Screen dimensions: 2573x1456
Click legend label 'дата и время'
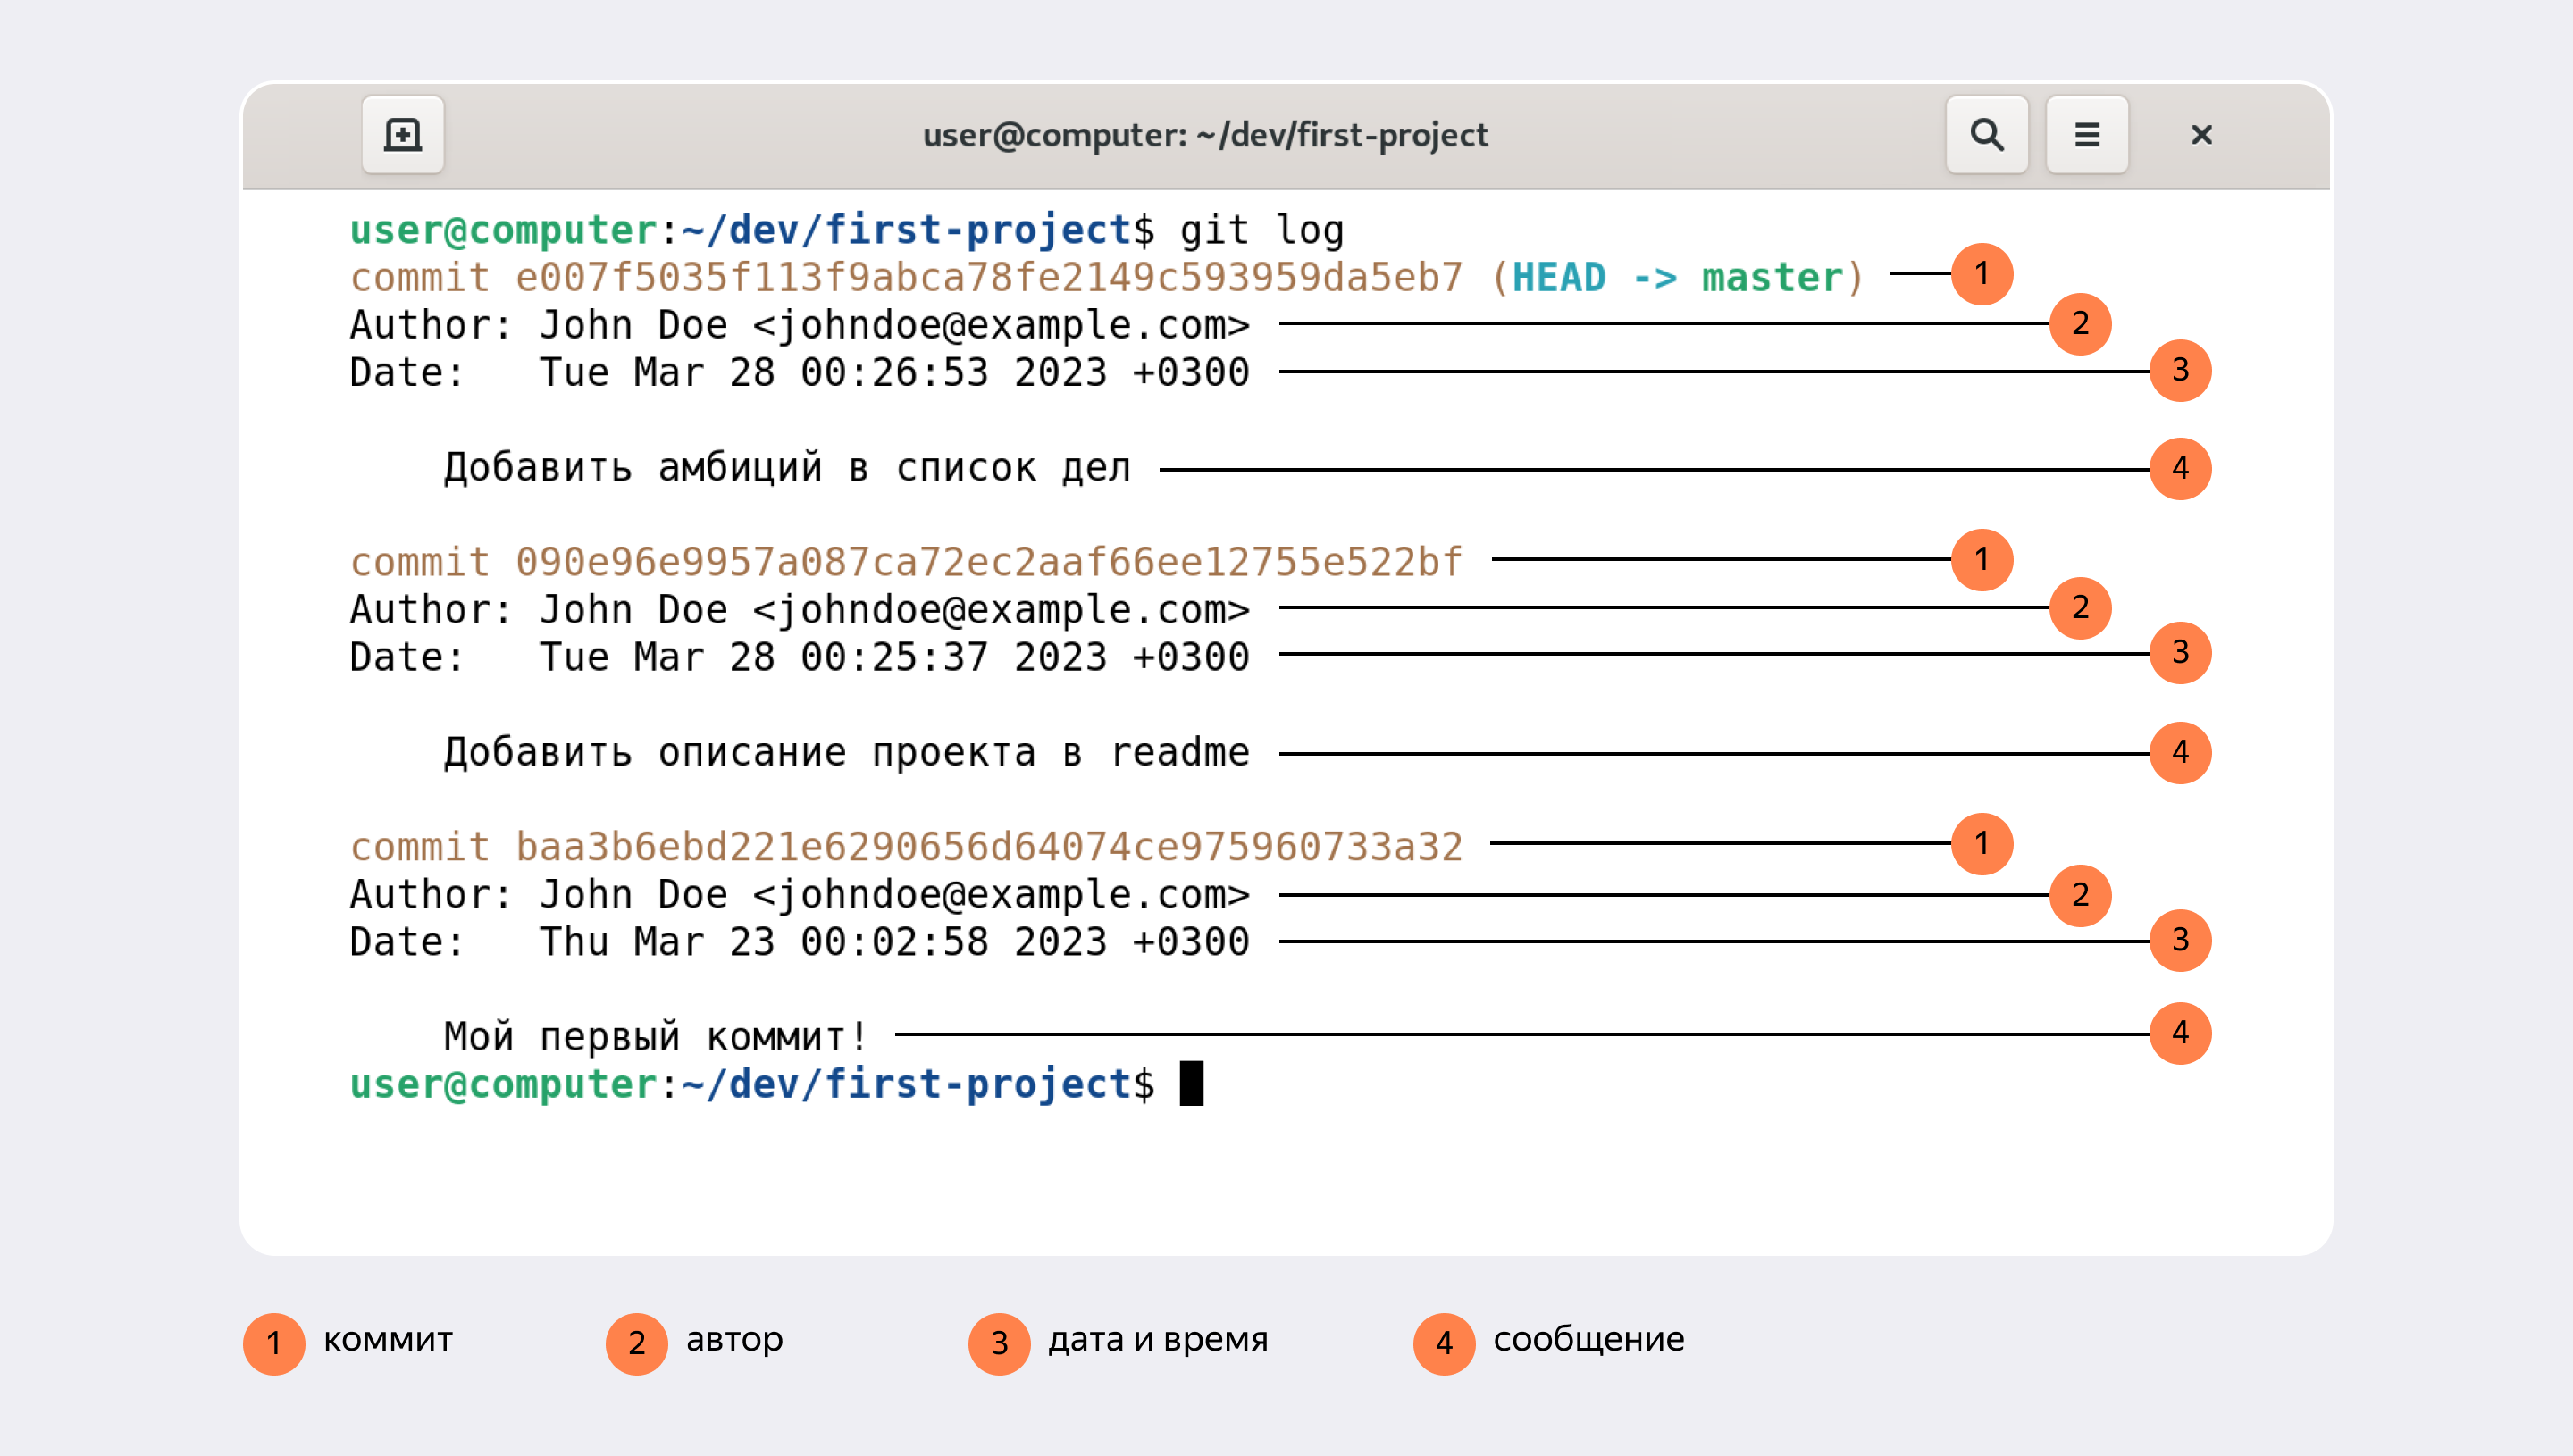(1158, 1340)
